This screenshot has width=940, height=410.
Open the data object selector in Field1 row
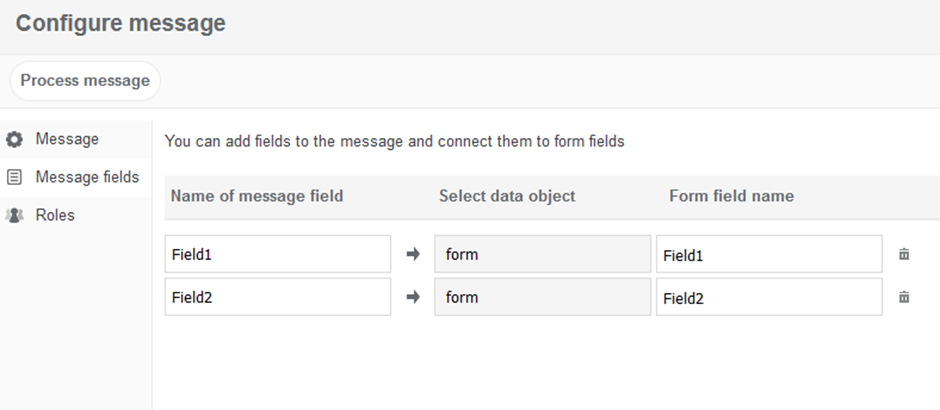click(542, 254)
